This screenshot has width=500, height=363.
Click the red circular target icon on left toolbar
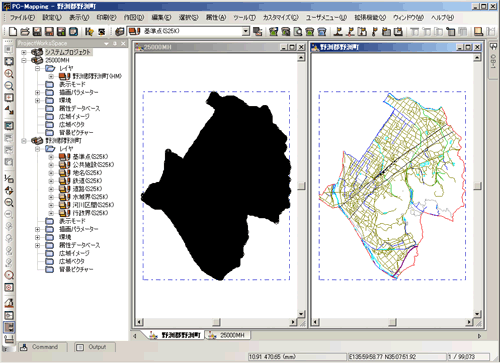pyautogui.click(x=9, y=275)
